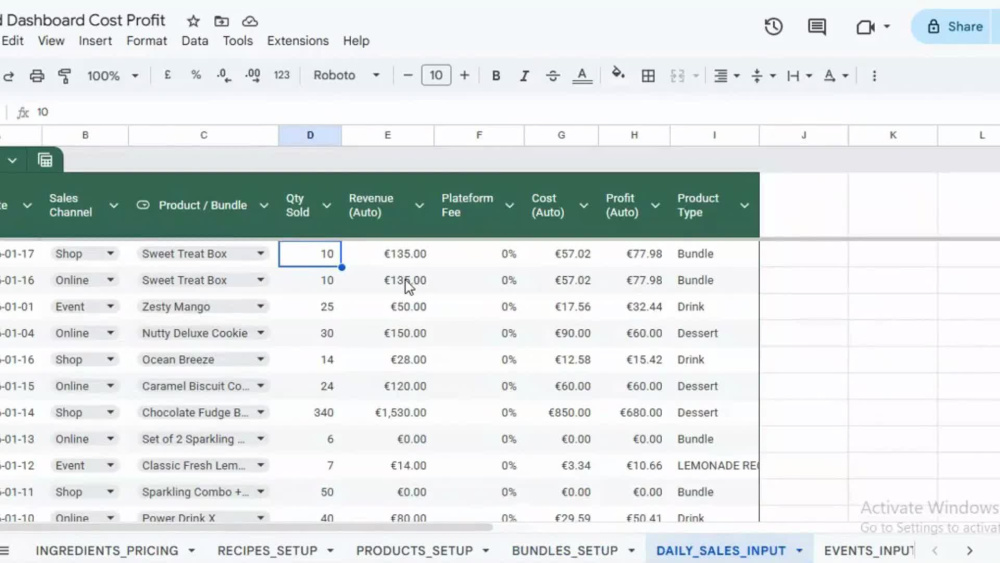The image size is (1000, 563).
Task: Open the comments panel icon
Action: point(817,27)
